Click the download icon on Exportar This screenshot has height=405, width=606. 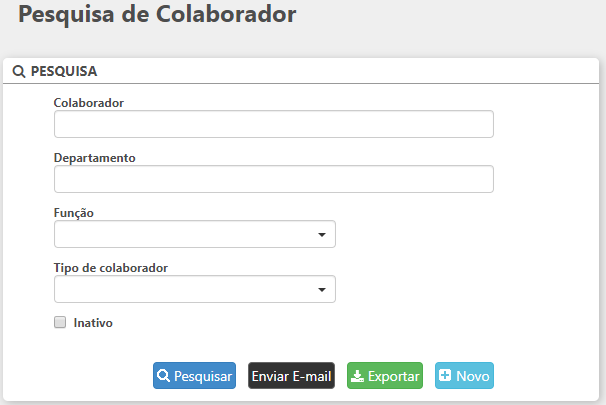pos(357,376)
